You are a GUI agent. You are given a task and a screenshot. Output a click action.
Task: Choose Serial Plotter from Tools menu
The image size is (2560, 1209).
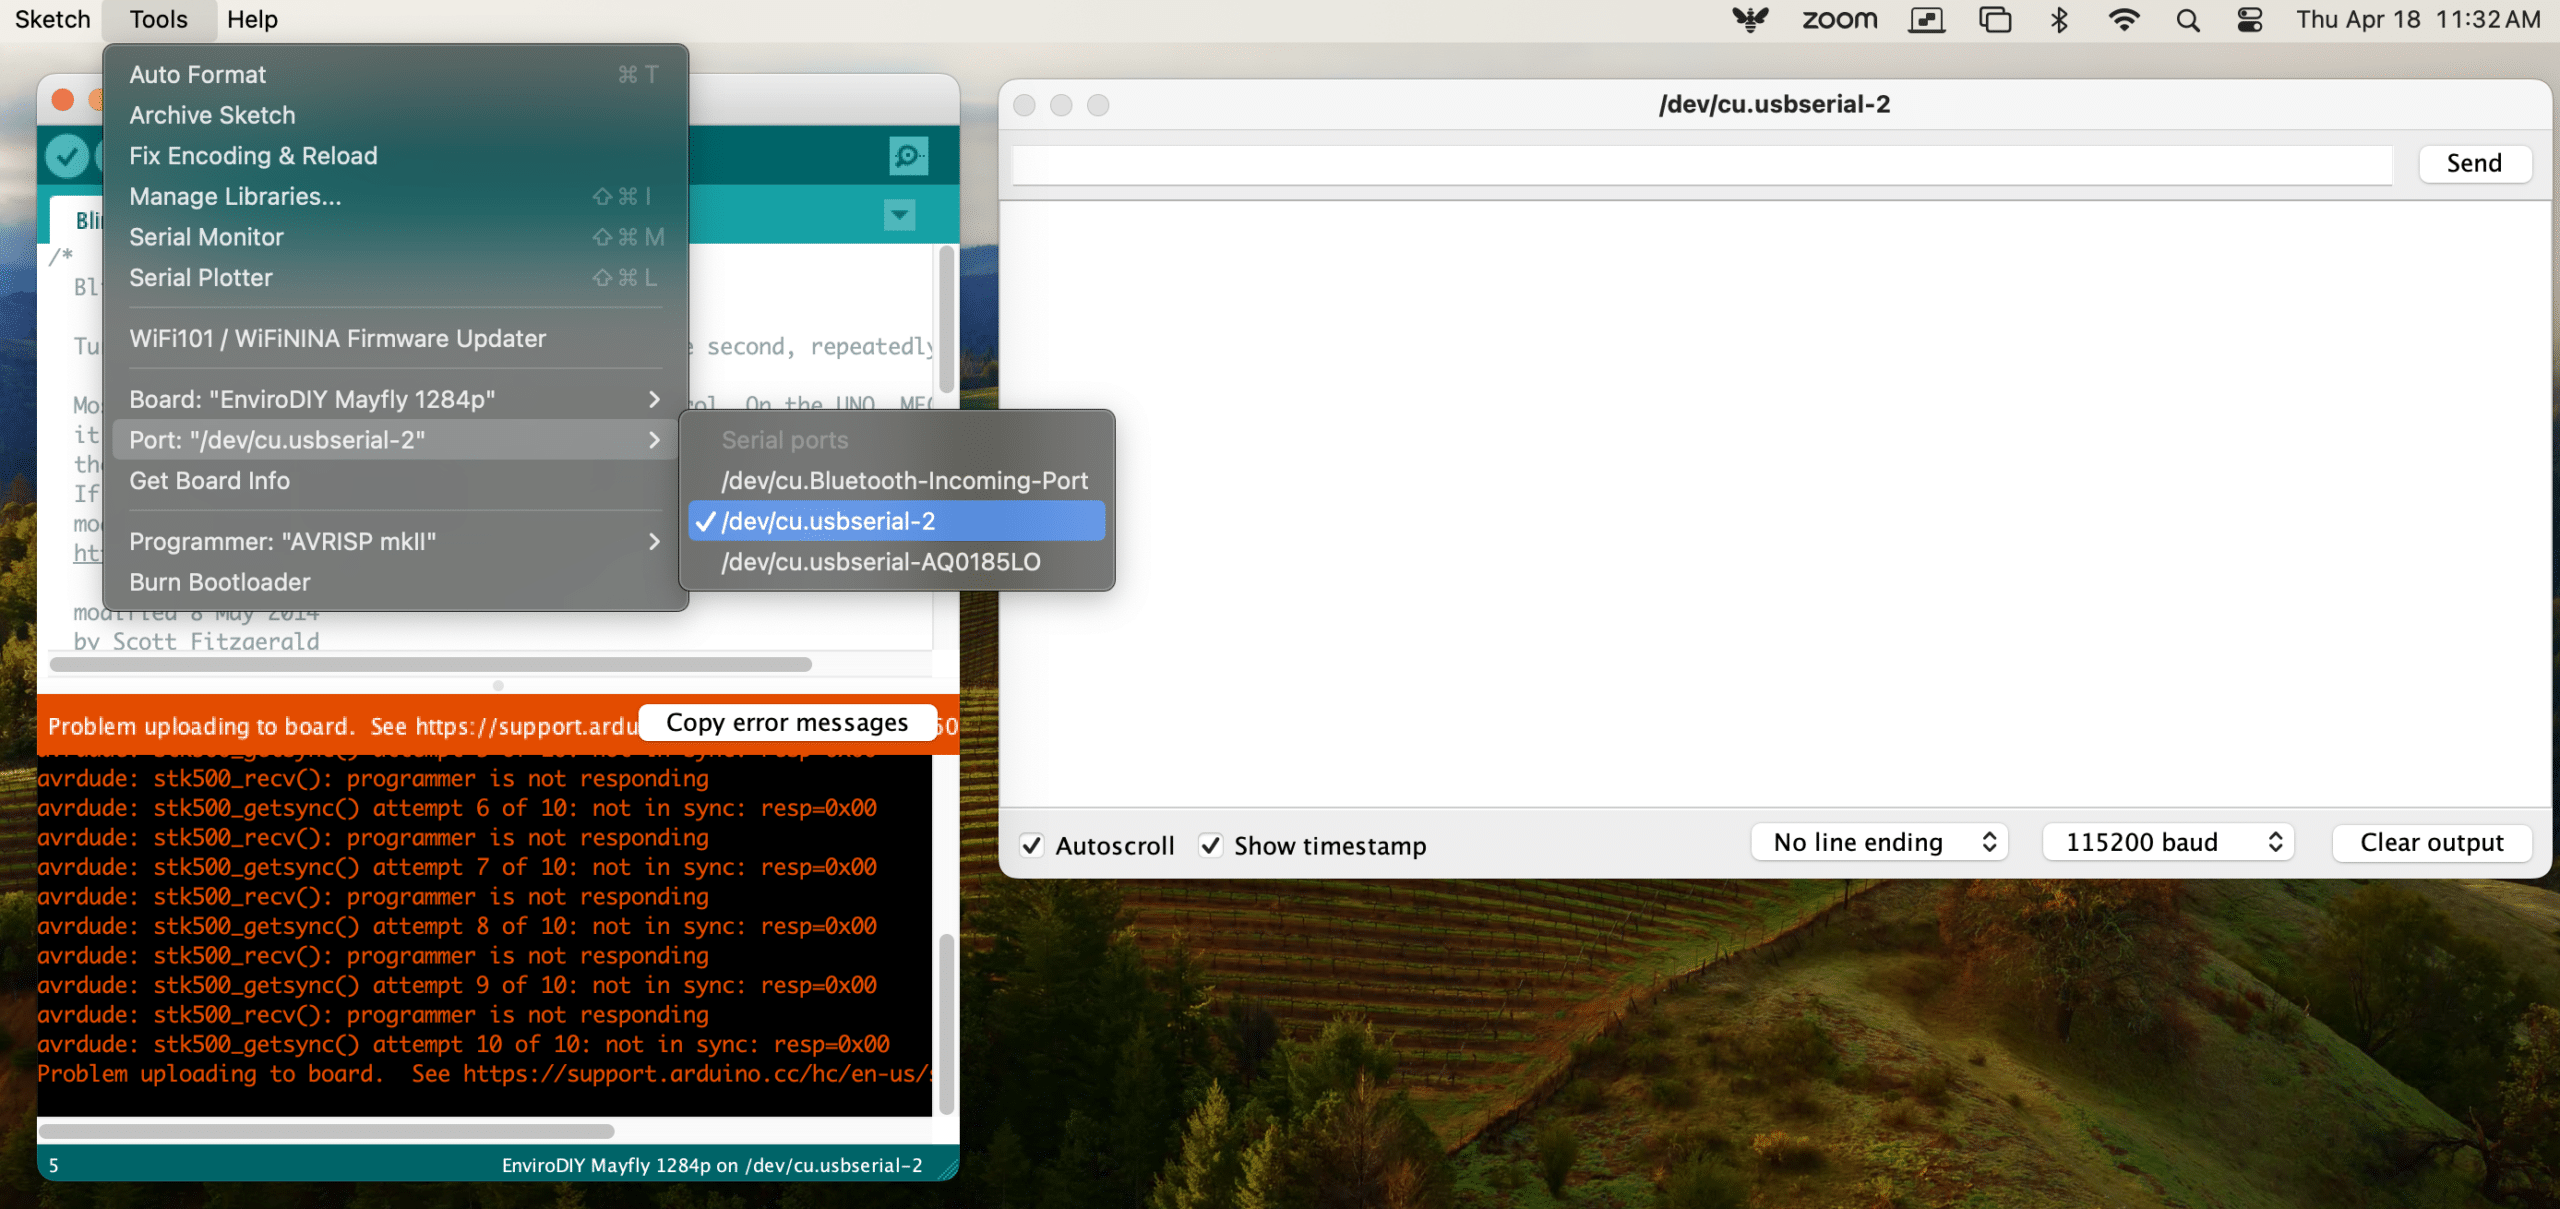[x=200, y=278]
